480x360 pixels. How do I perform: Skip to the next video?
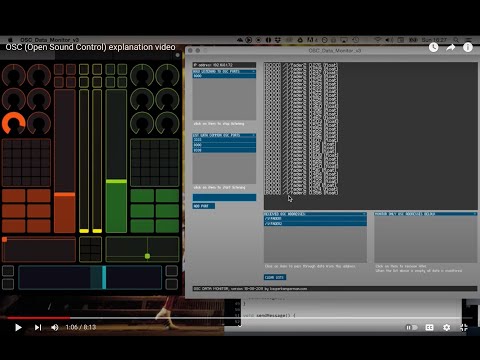[x=38, y=328]
